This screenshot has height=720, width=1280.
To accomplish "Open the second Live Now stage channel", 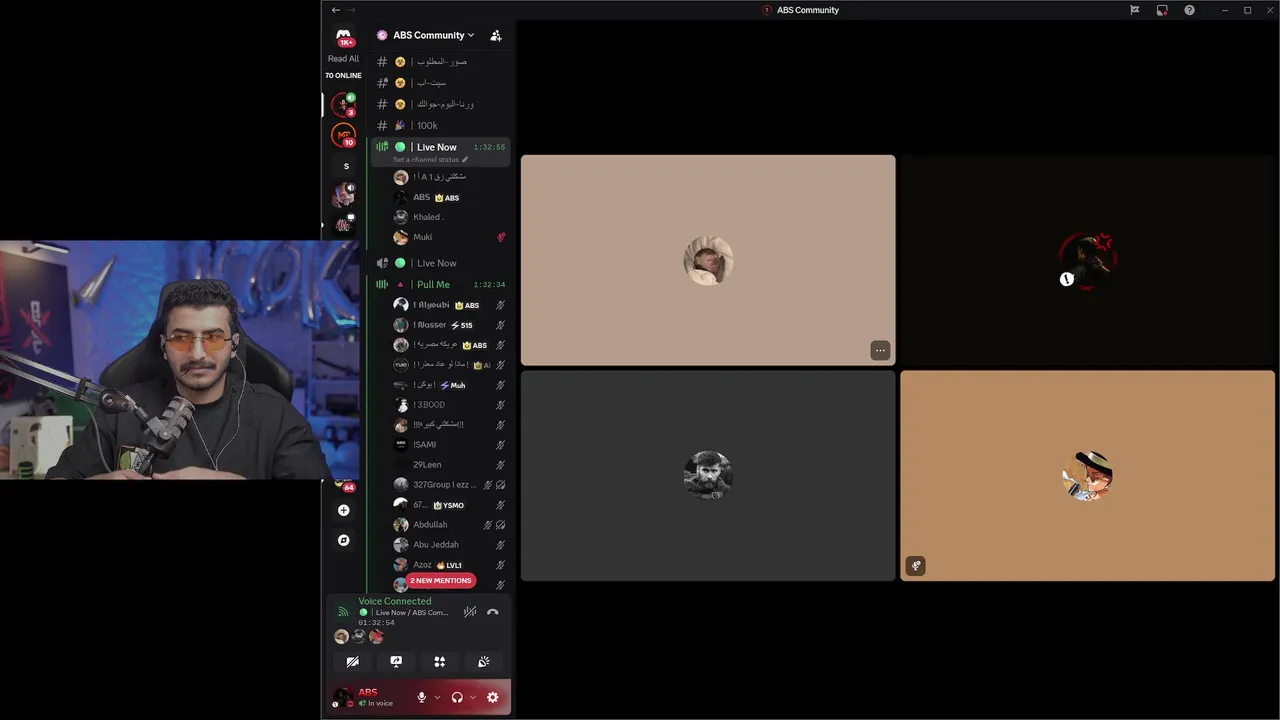I will pos(440,263).
